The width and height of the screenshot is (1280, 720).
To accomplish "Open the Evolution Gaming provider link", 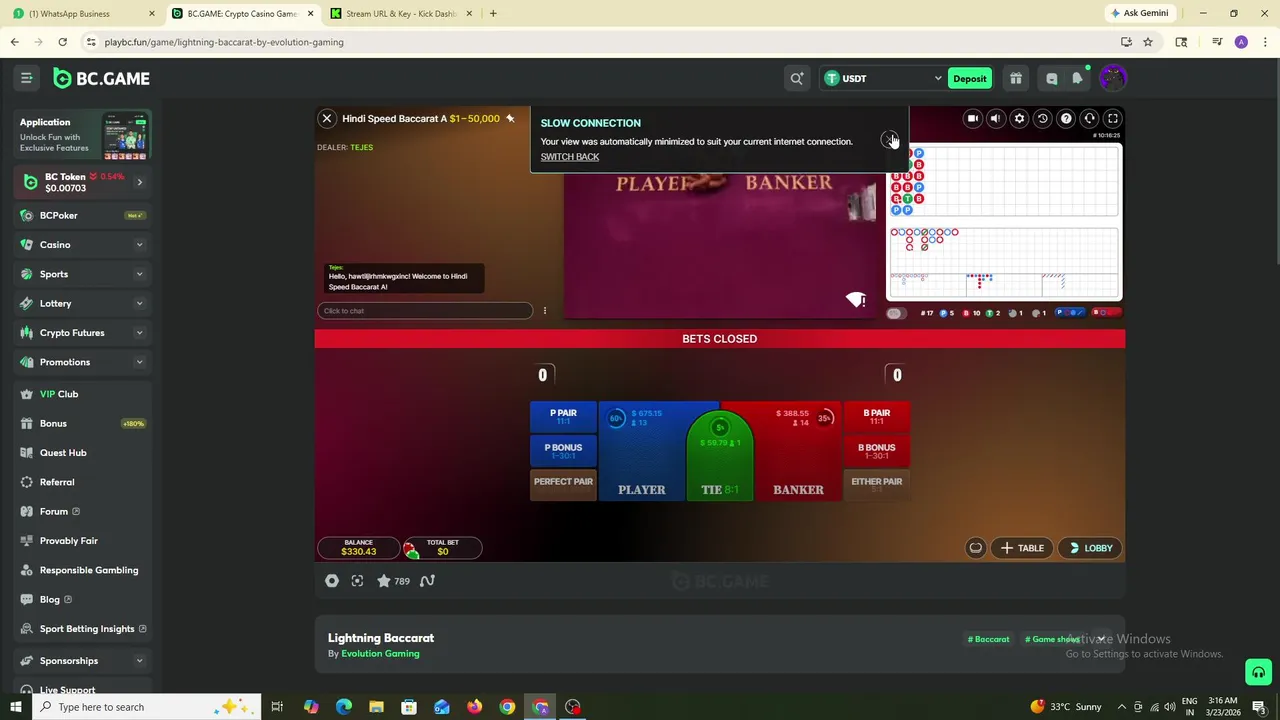I will tap(380, 654).
